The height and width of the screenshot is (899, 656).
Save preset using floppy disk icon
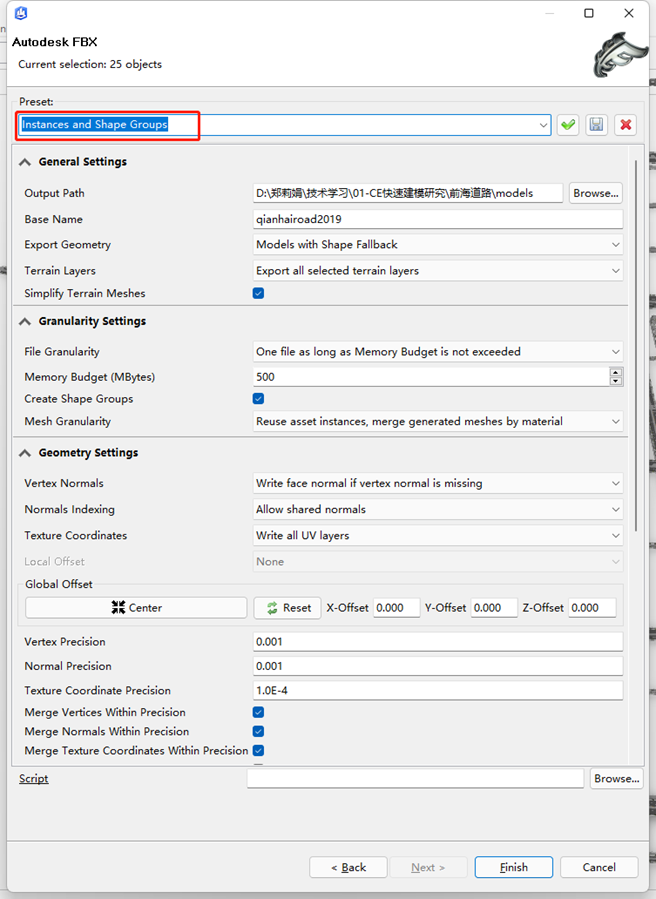click(596, 124)
